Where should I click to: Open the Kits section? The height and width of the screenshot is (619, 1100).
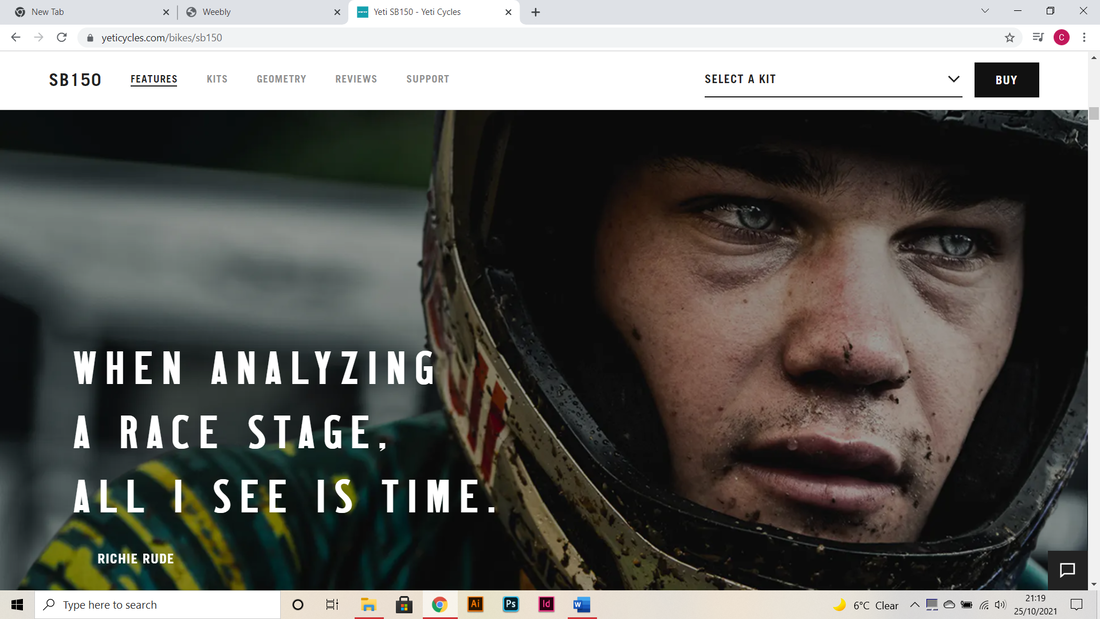pyautogui.click(x=217, y=79)
